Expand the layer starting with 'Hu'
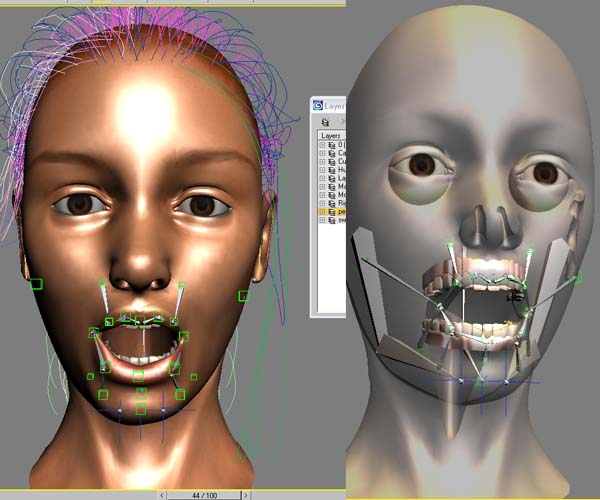600x500 pixels. coord(322,170)
